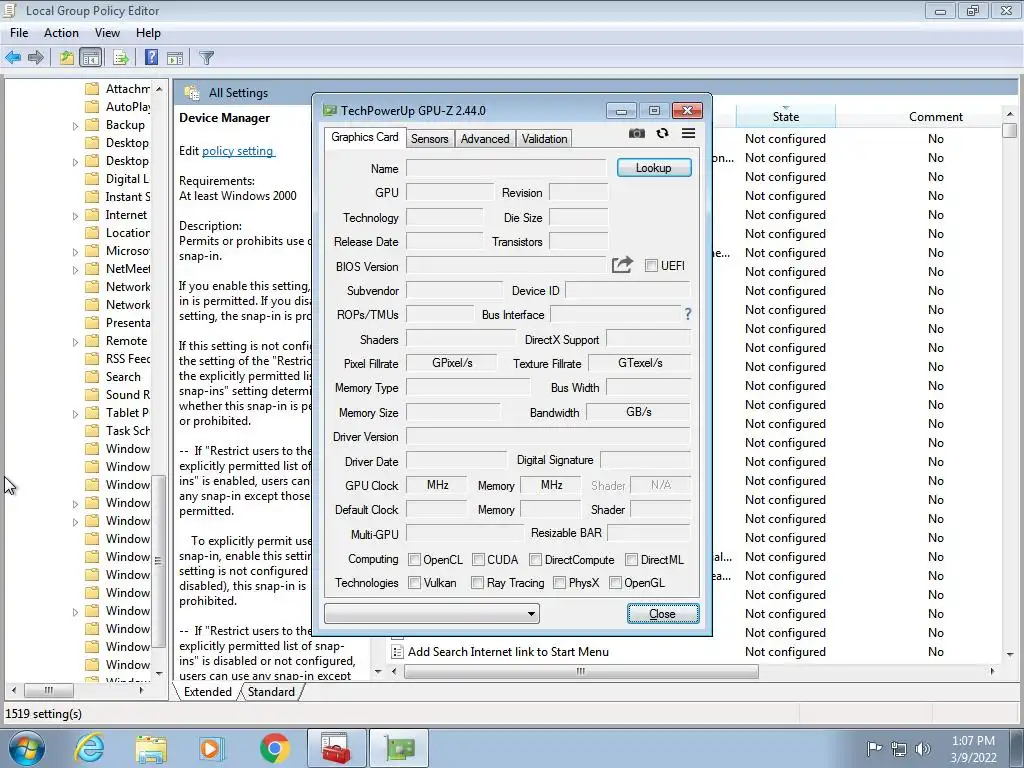
Task: Switch to the Validation tab
Action: point(544,138)
